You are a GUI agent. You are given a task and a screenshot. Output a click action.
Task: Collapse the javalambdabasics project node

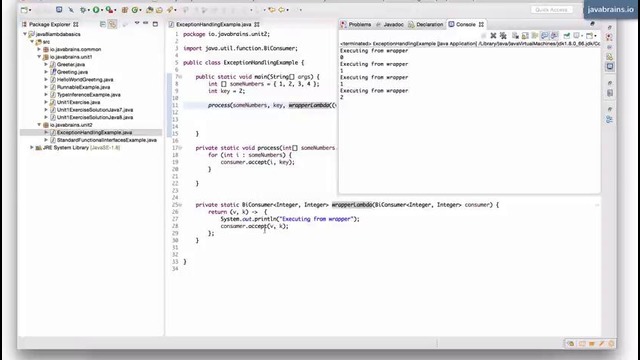tap(25, 34)
